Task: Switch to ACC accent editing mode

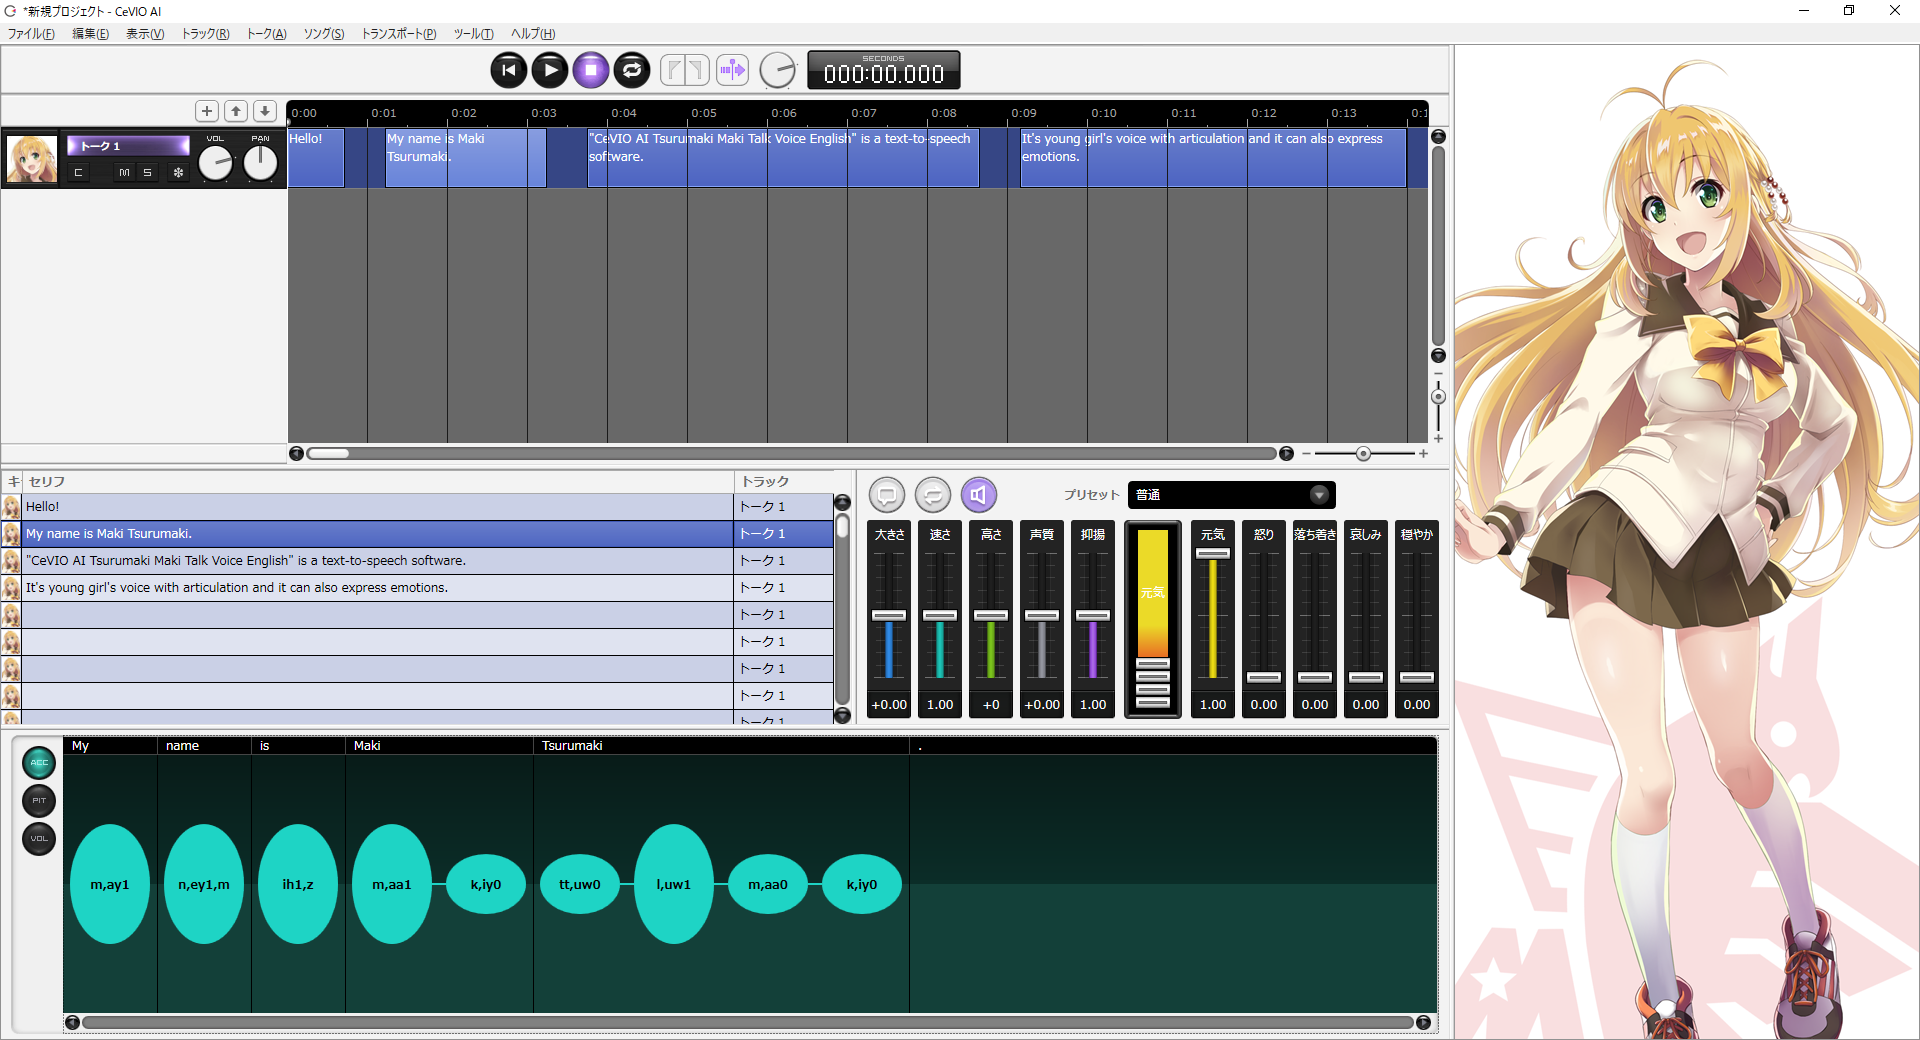Action: point(39,763)
